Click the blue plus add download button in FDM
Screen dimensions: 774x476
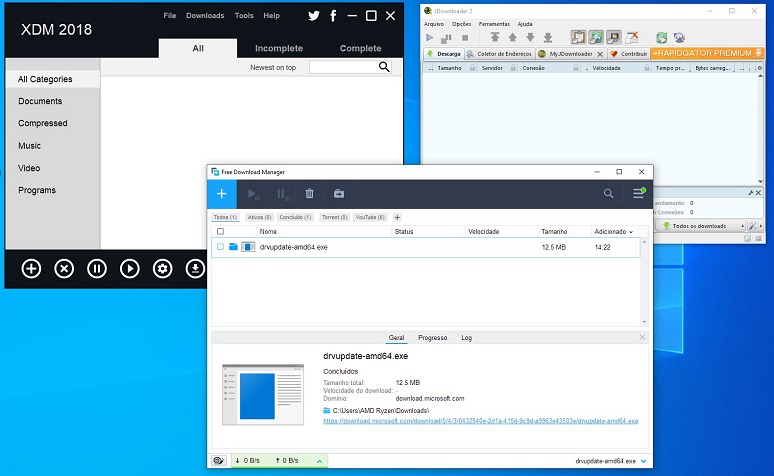point(222,194)
